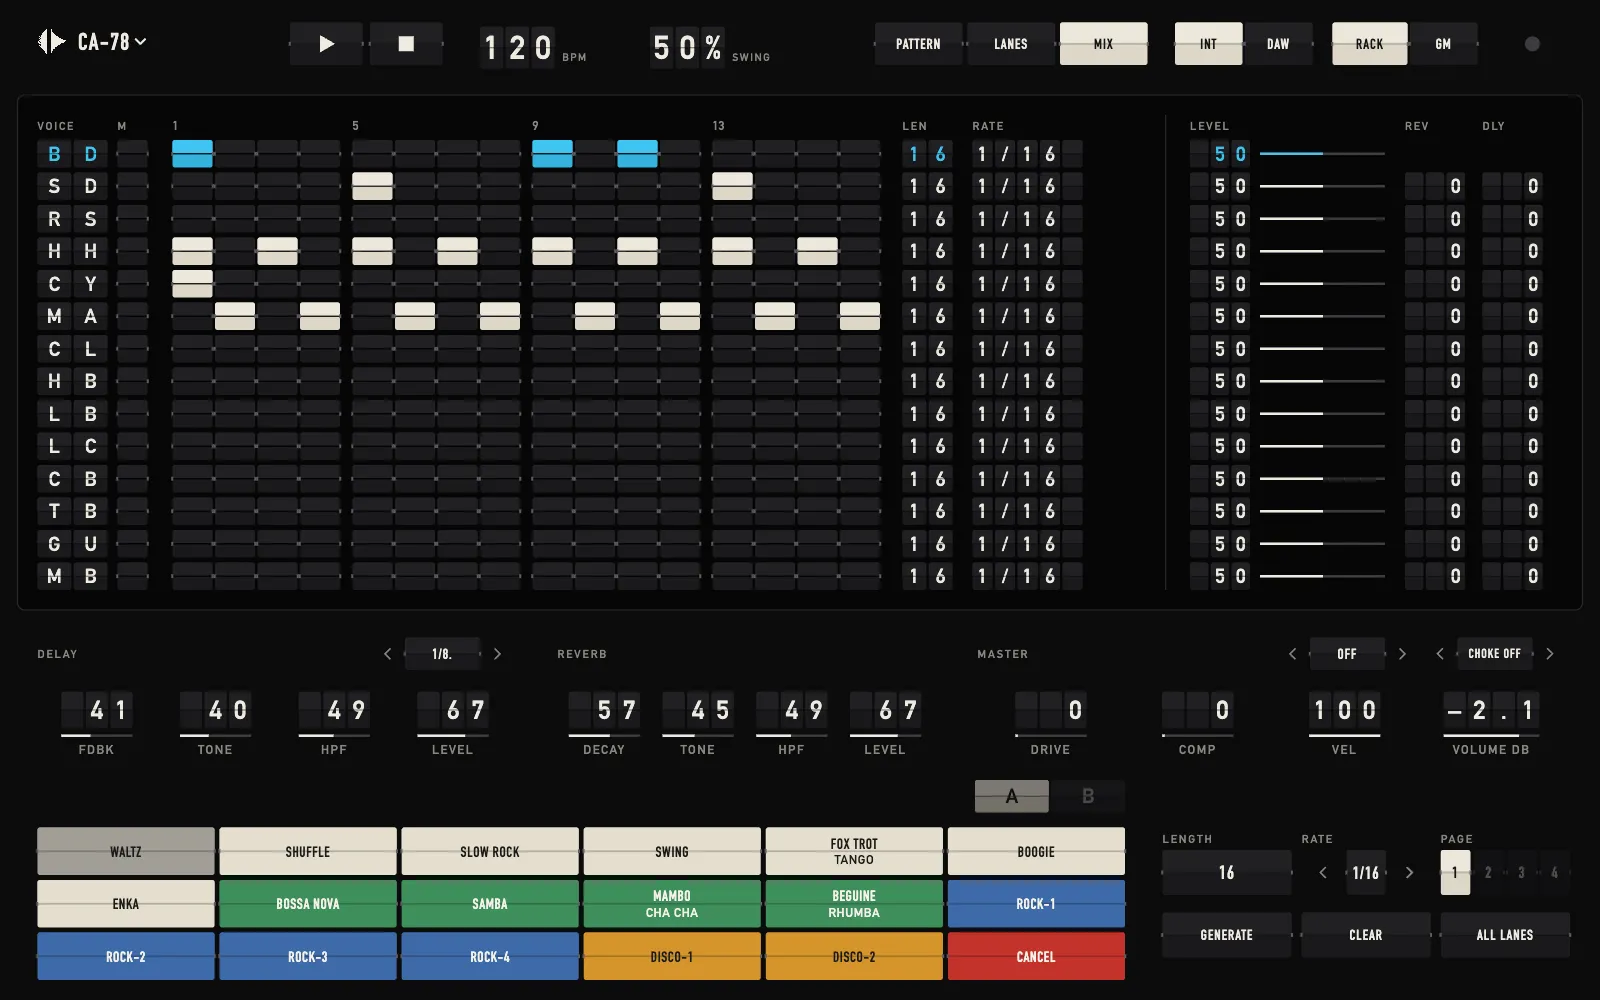Screen dimensions: 1600x1000
Task: Toggle mute for the HH voice
Action: pos(132,251)
